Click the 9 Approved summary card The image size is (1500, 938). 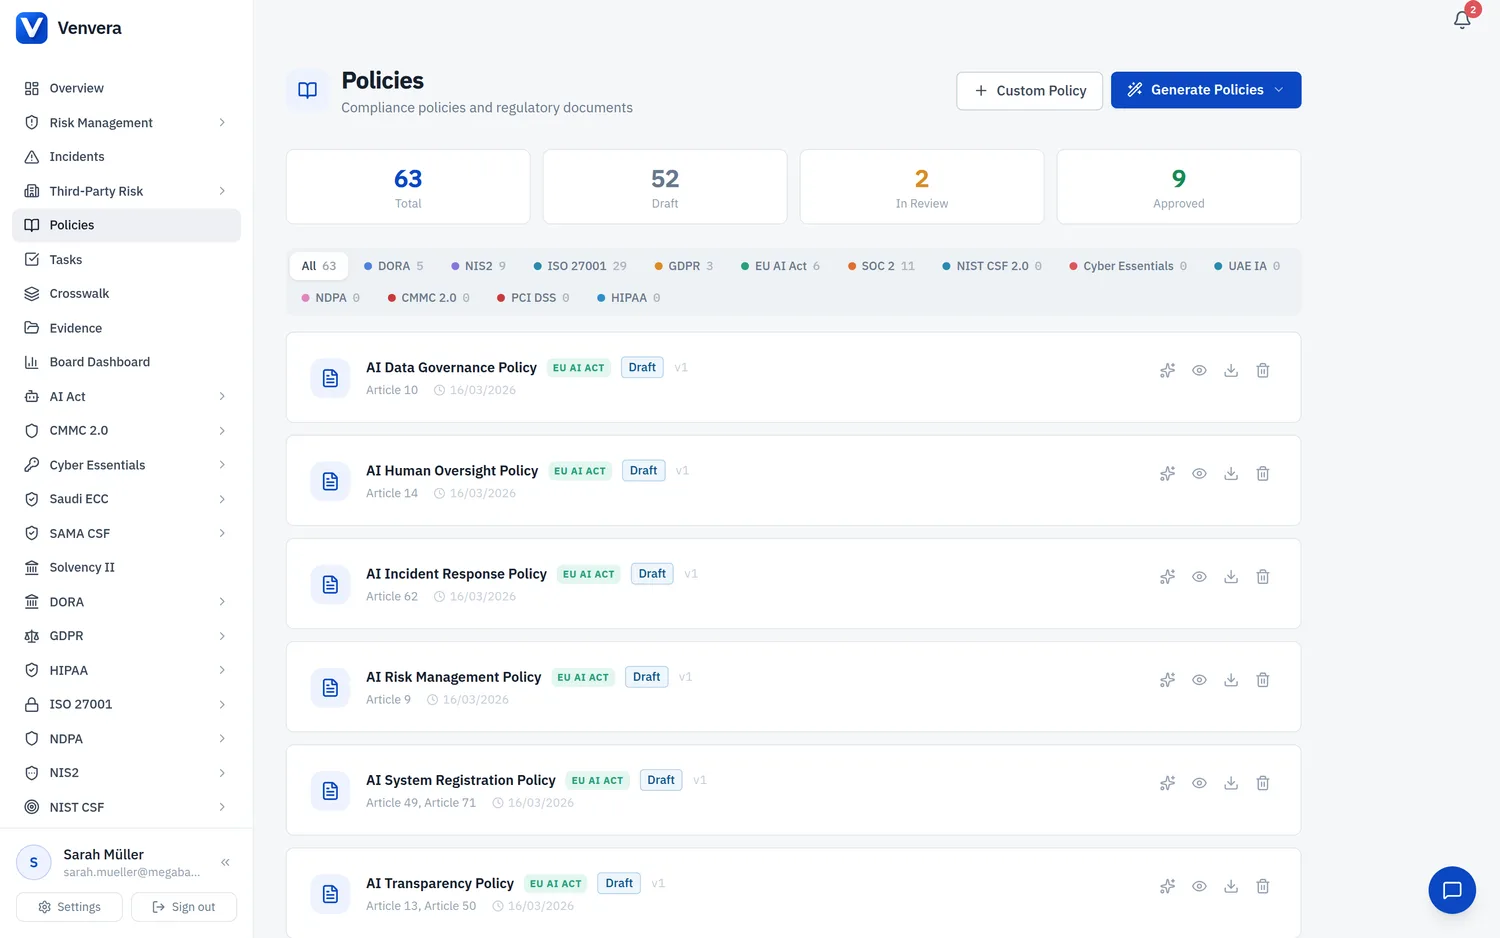pos(1179,187)
